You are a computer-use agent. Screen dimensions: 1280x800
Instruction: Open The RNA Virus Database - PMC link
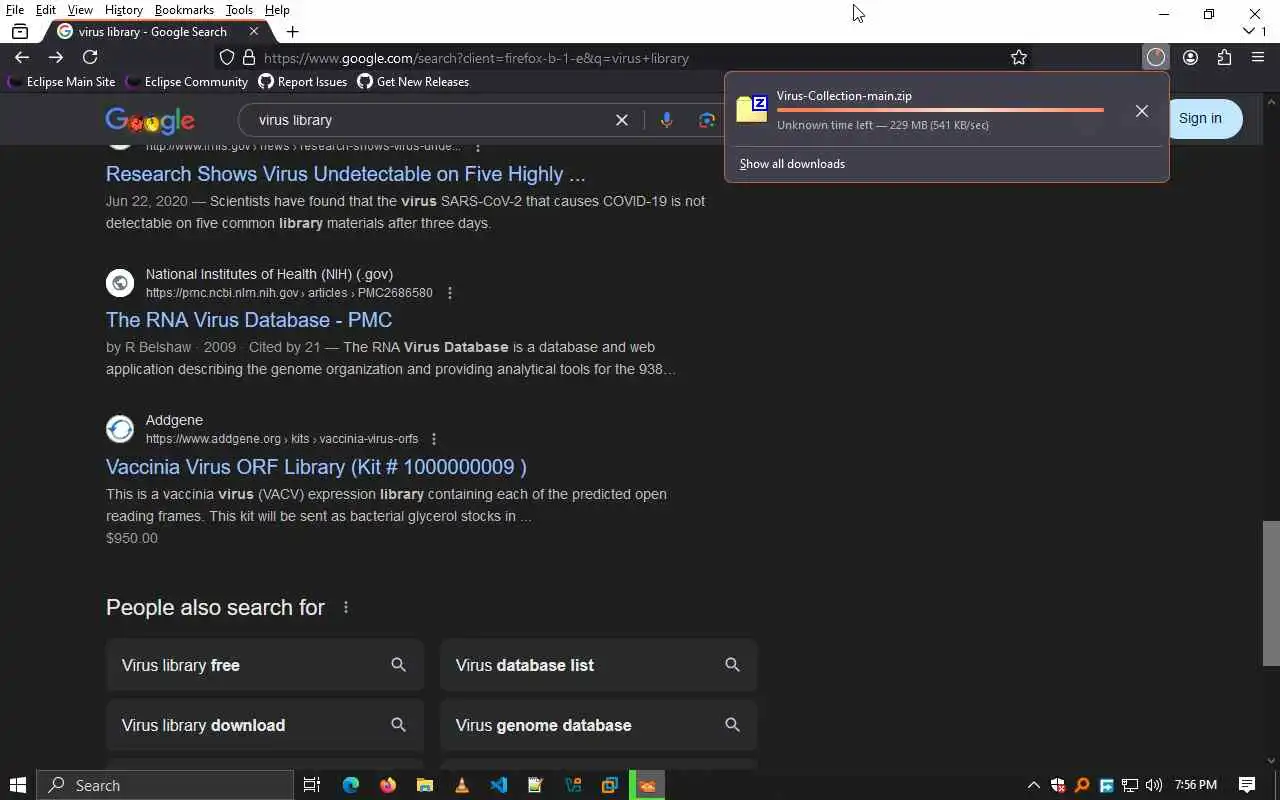coord(249,320)
